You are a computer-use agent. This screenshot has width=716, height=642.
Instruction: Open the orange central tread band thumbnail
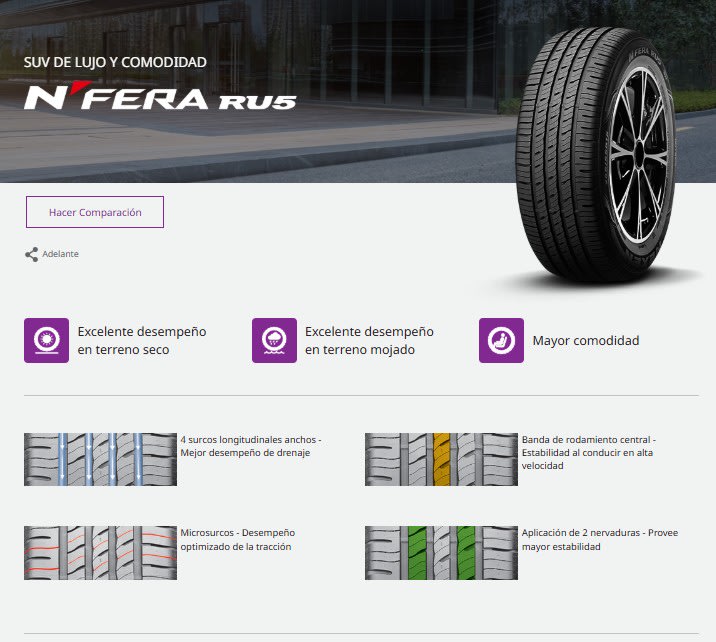click(x=441, y=459)
